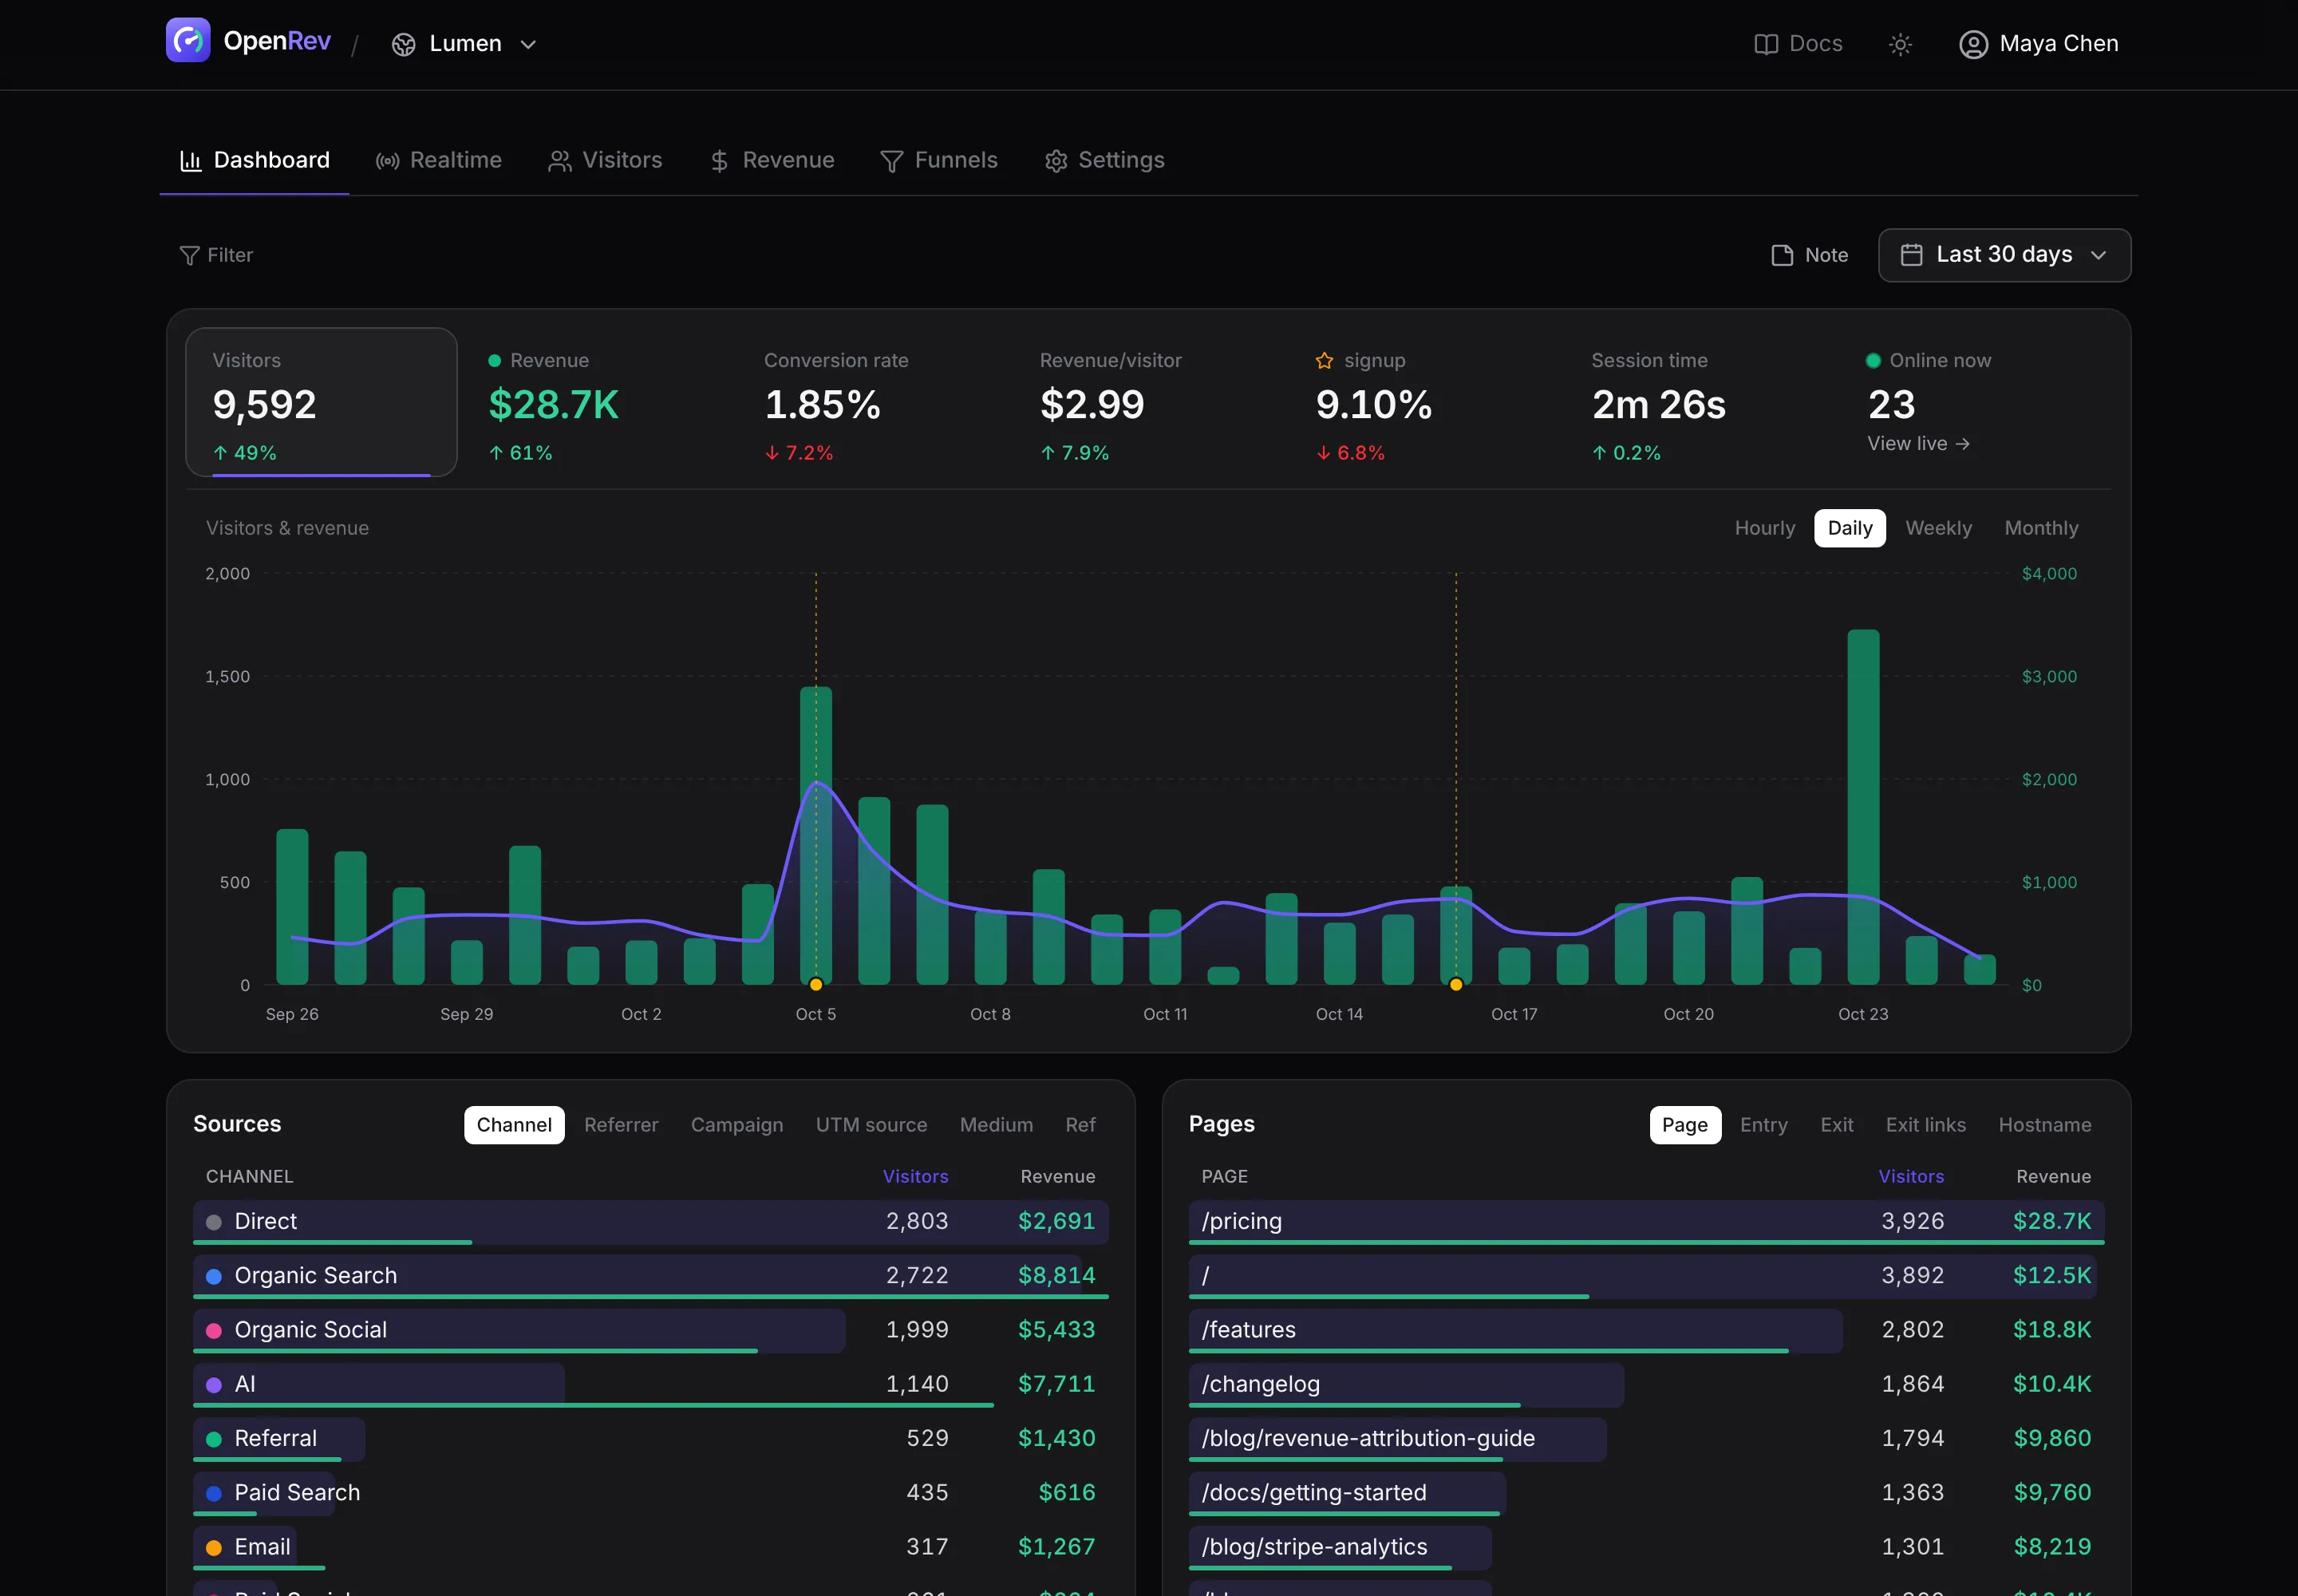Select Daily chart granularity

(x=1850, y=528)
